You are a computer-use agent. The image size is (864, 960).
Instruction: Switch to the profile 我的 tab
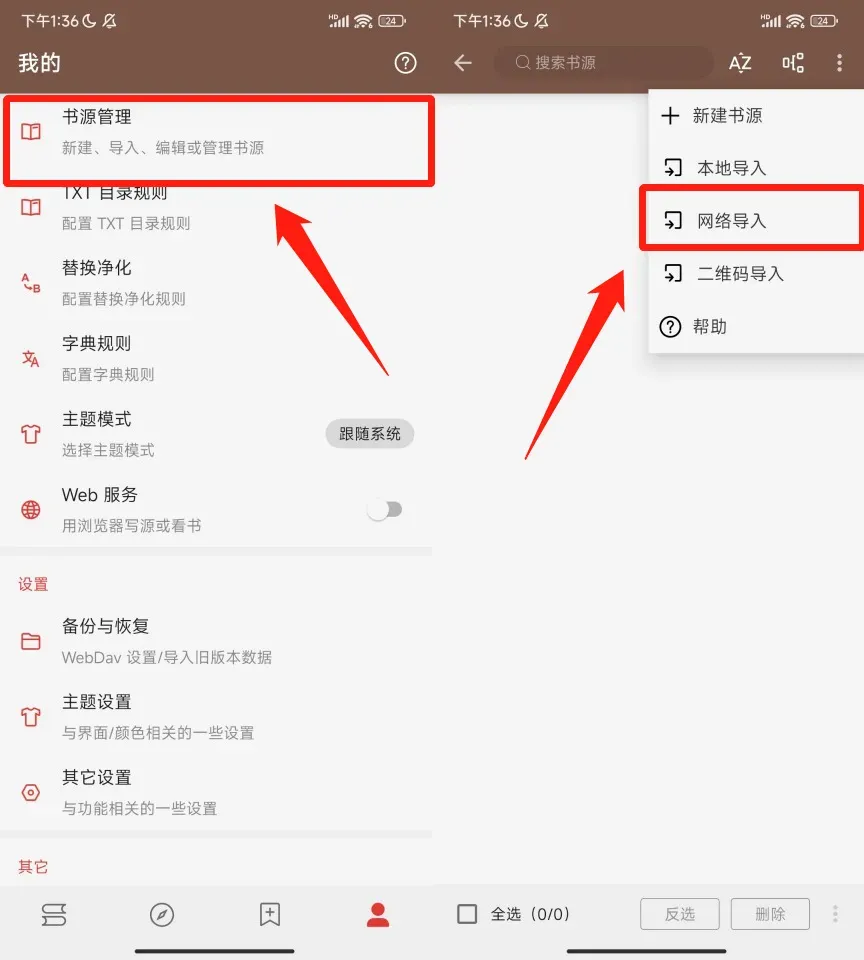click(378, 915)
